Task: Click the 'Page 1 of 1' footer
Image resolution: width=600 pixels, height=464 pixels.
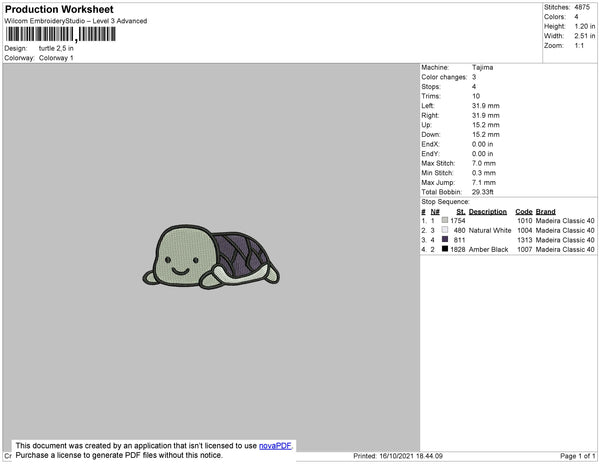Action: tap(578, 456)
